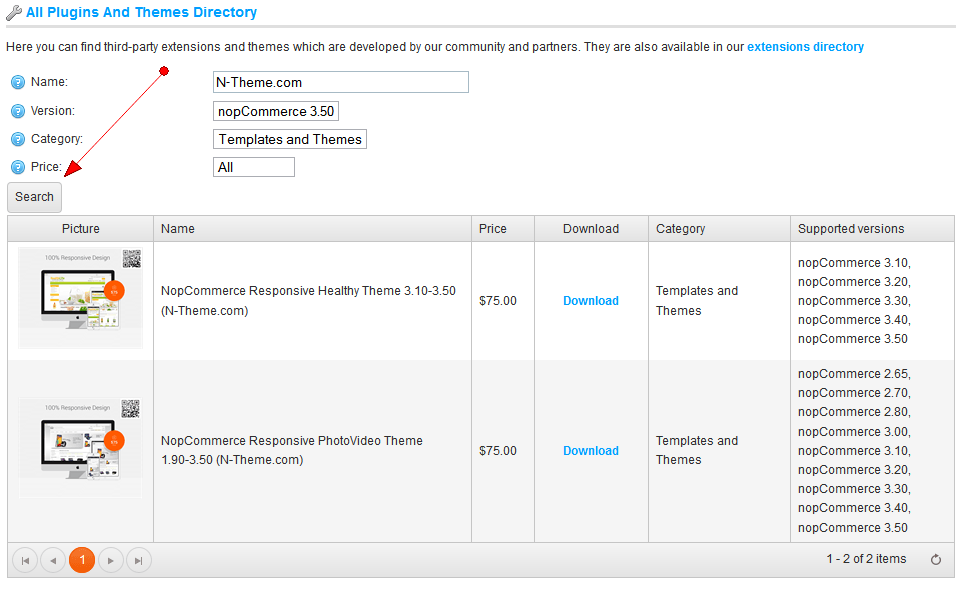The height and width of the screenshot is (589, 960).
Task: Click the wrench icon by page title
Action: coord(13,13)
